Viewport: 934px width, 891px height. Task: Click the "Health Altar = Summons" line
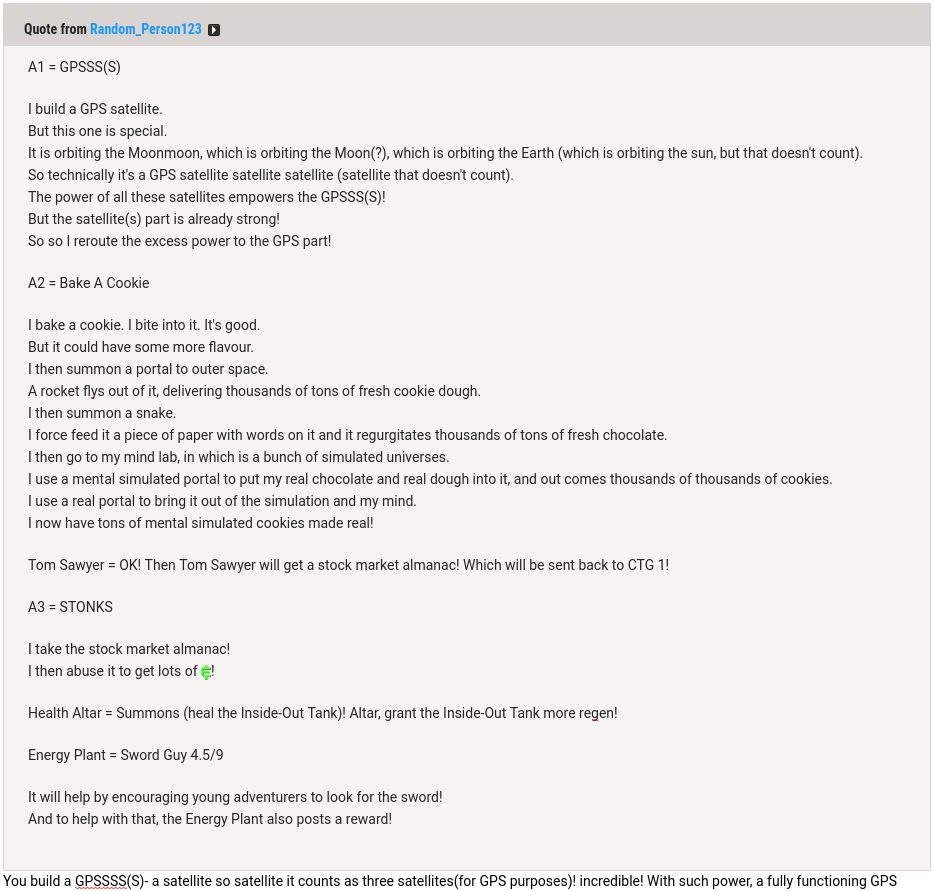322,713
